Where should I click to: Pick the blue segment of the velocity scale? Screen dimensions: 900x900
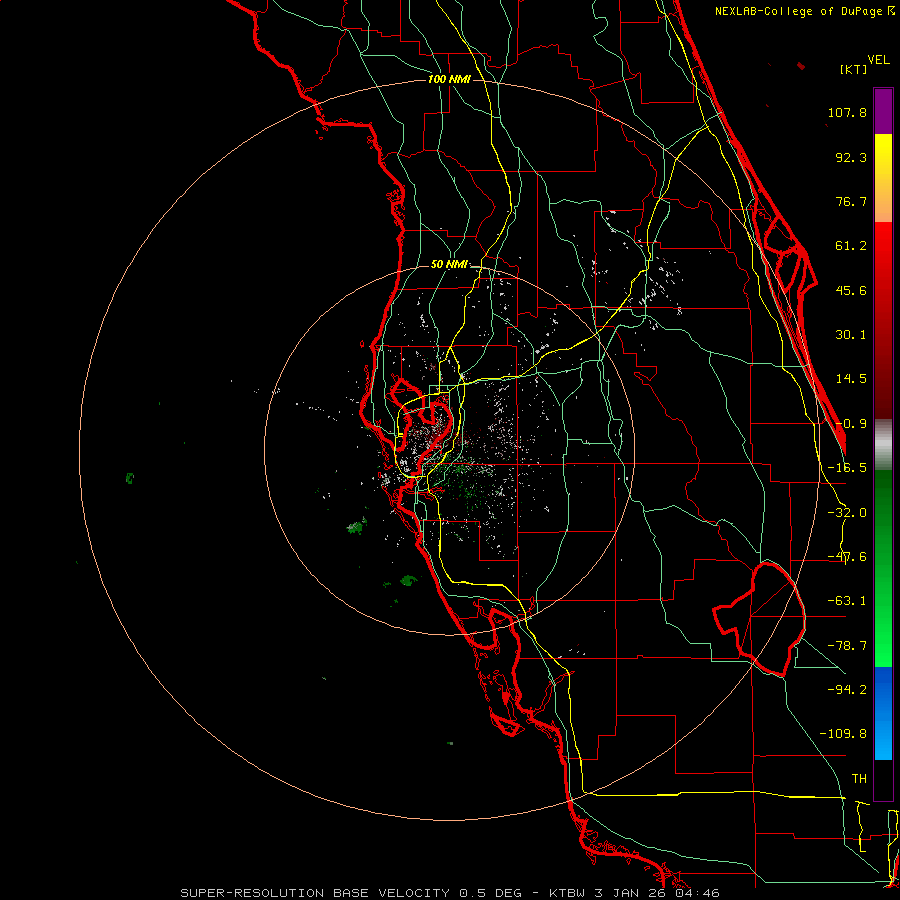point(883,713)
